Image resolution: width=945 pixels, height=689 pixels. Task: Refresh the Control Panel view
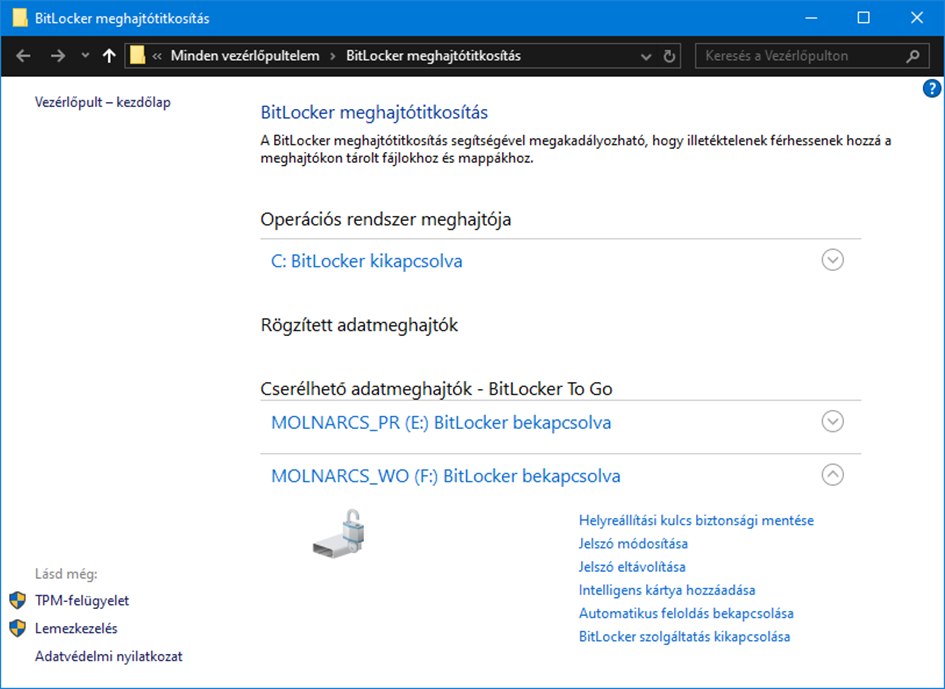click(x=669, y=56)
